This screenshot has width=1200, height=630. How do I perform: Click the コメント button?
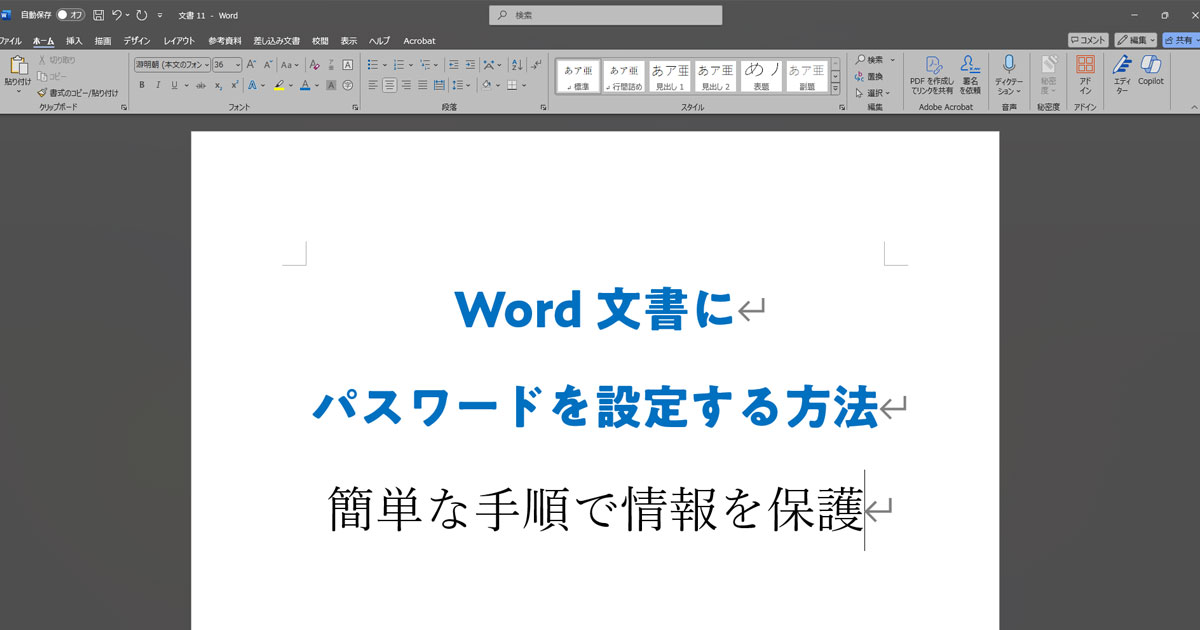1088,40
